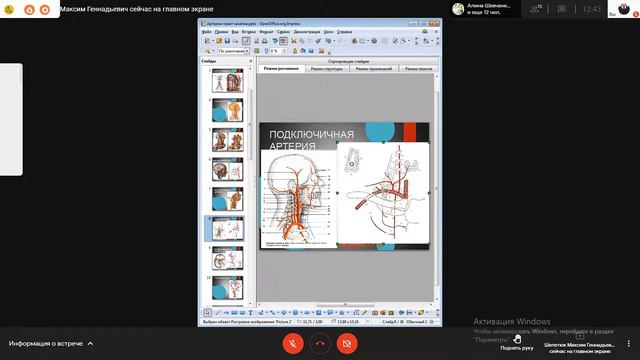Click the slide title ПОДКЛЮЧИЧНАЯ АРТЕРИЯ

coord(311,140)
